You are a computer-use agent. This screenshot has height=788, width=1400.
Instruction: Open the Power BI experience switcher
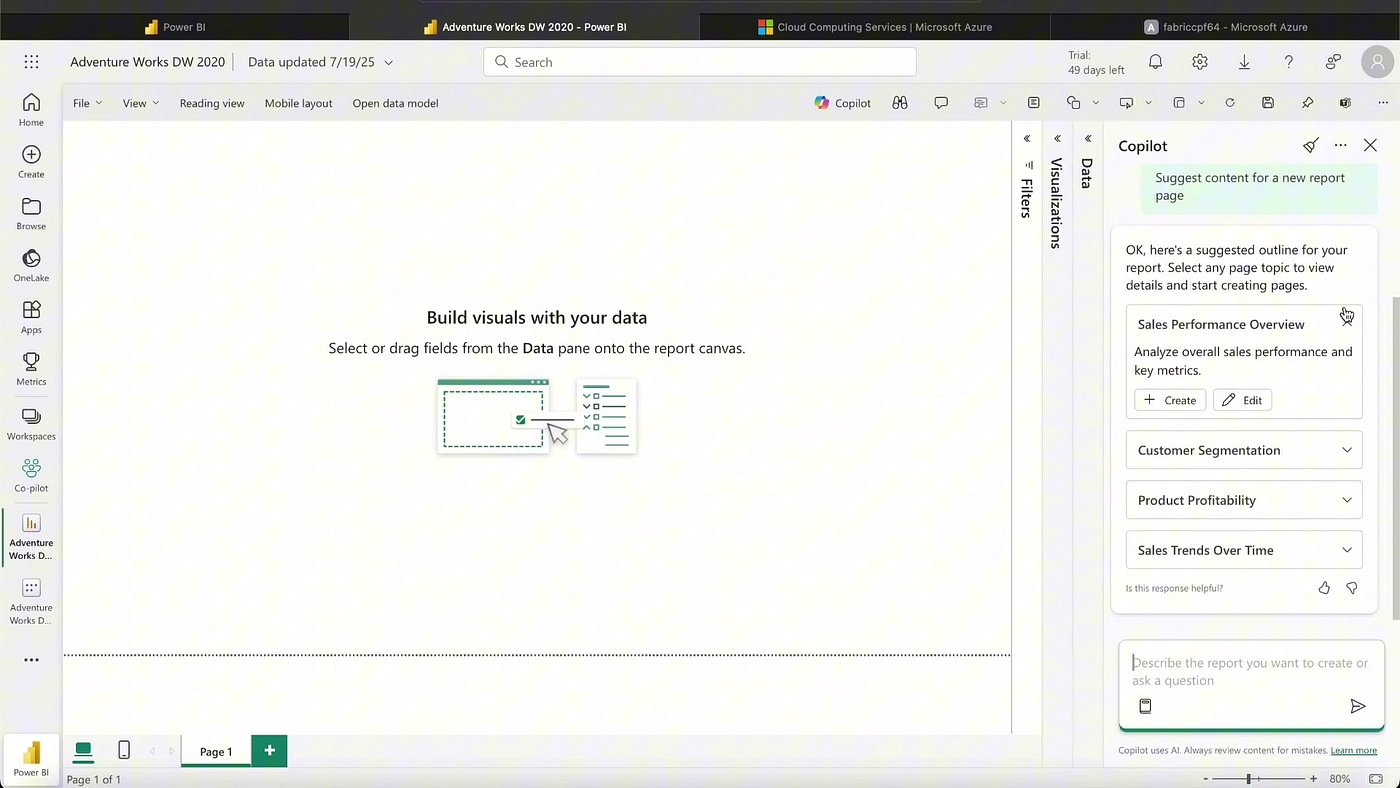31,759
